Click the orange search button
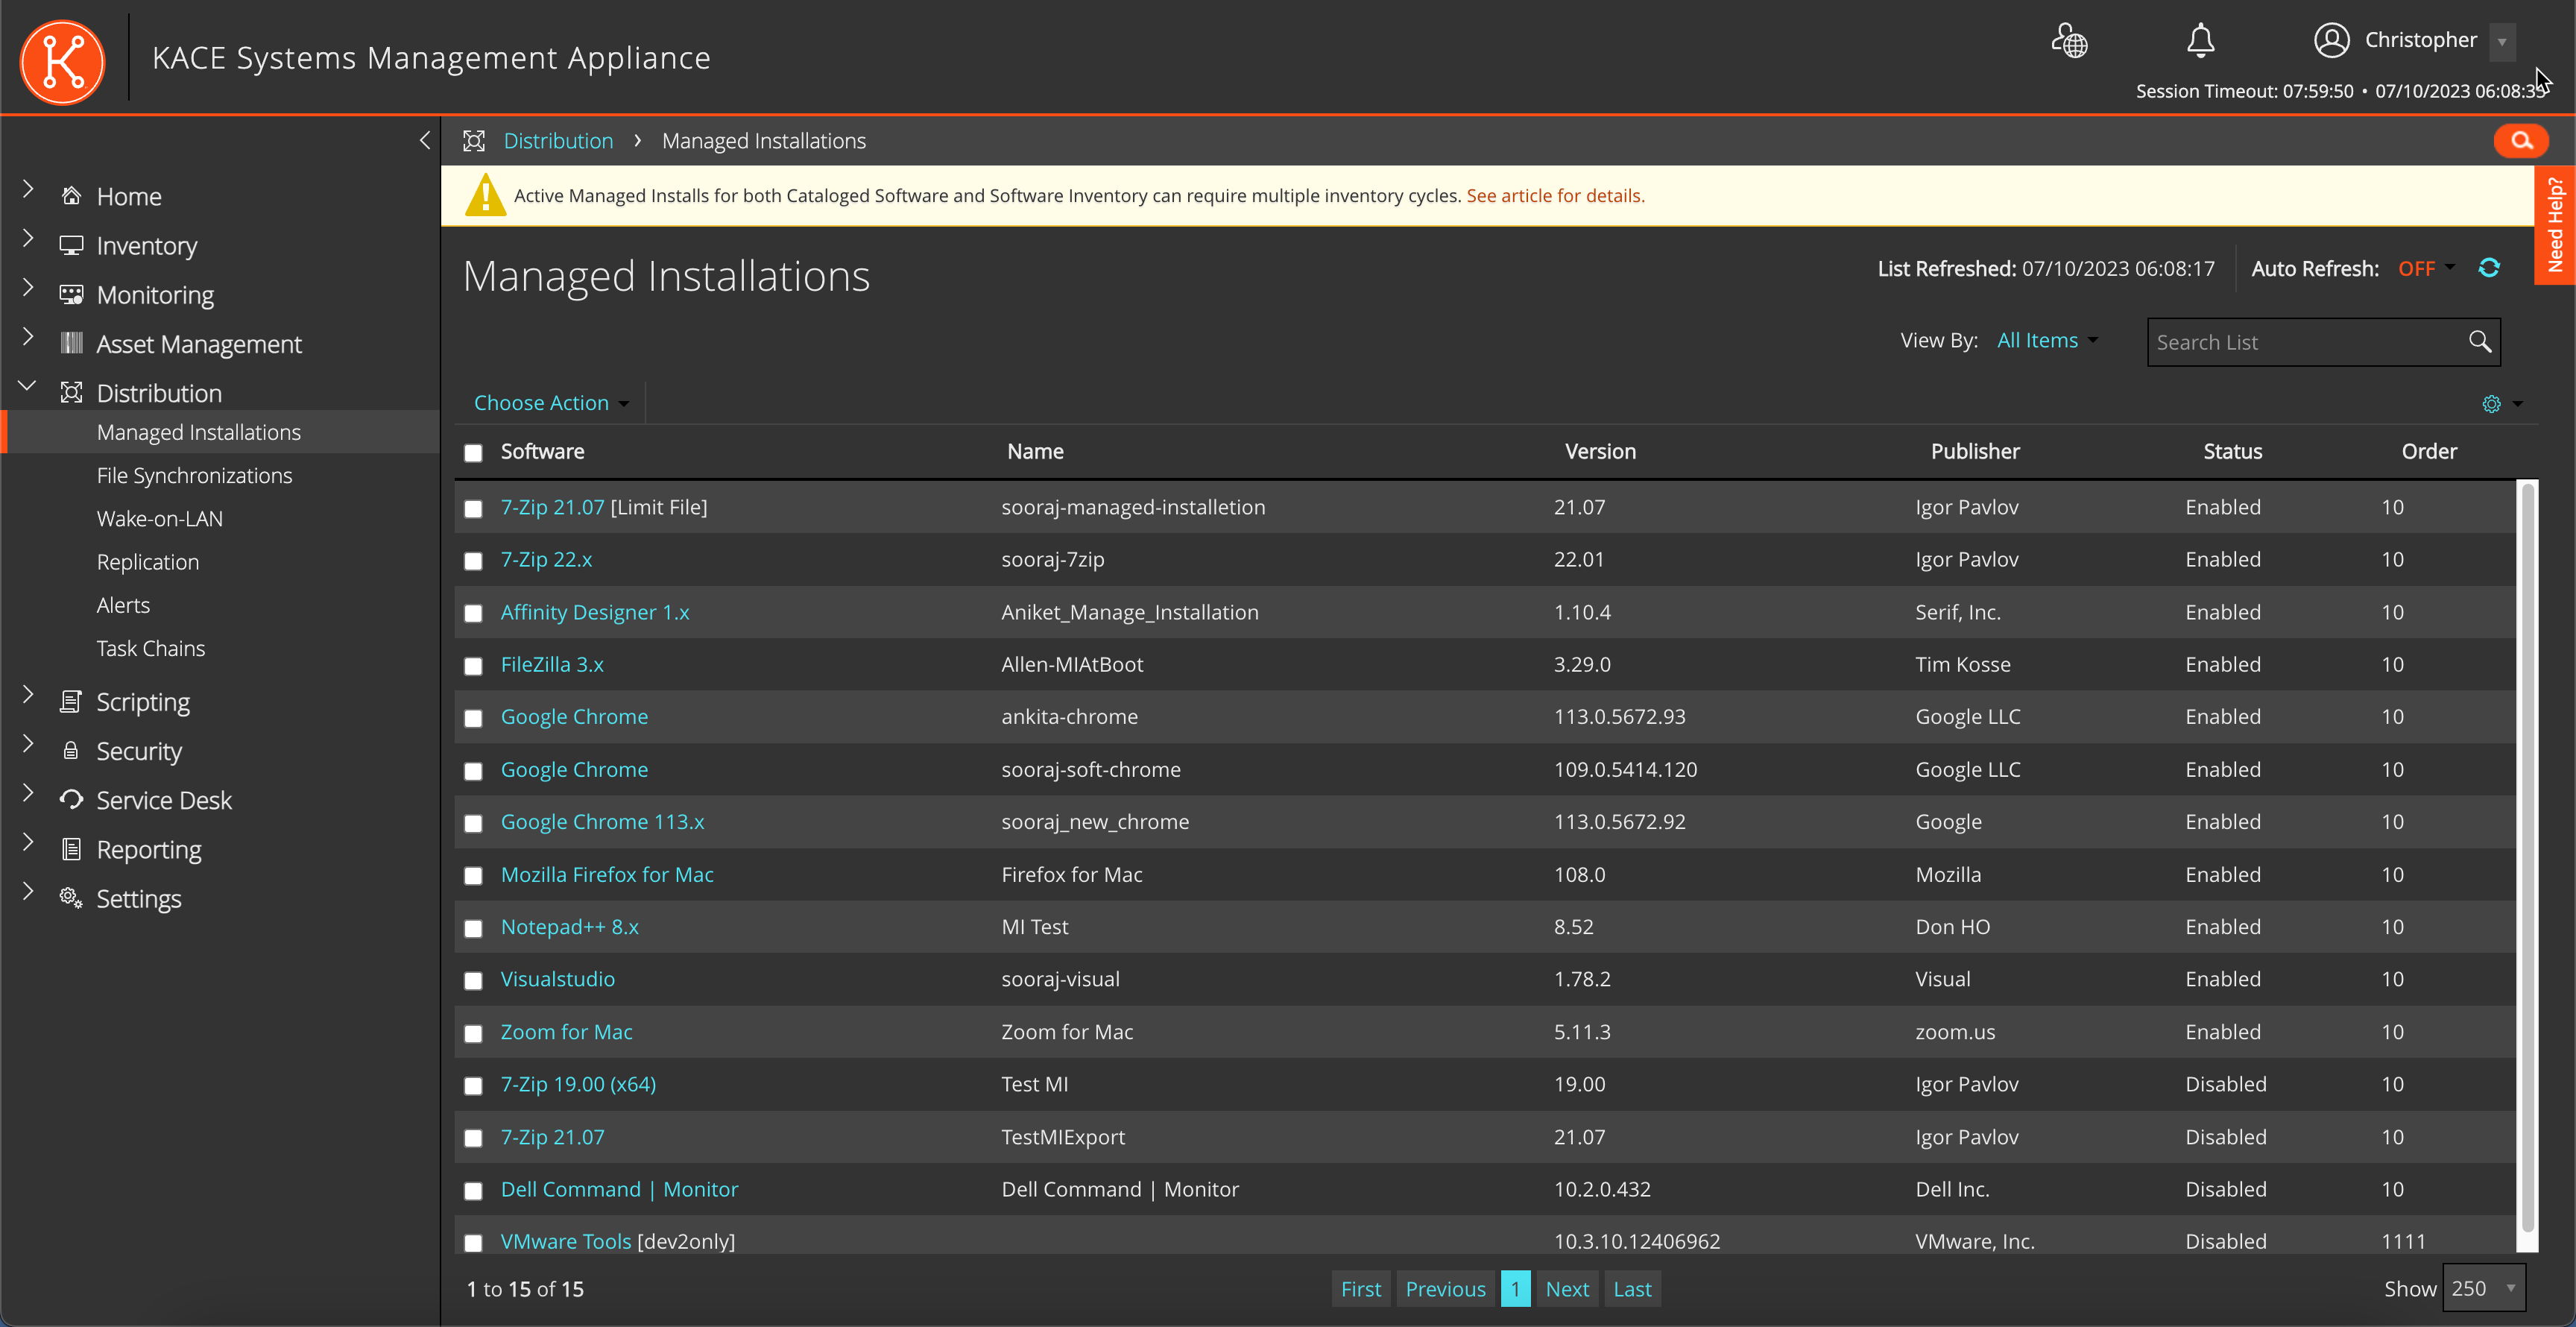The image size is (2576, 1327). tap(2520, 141)
